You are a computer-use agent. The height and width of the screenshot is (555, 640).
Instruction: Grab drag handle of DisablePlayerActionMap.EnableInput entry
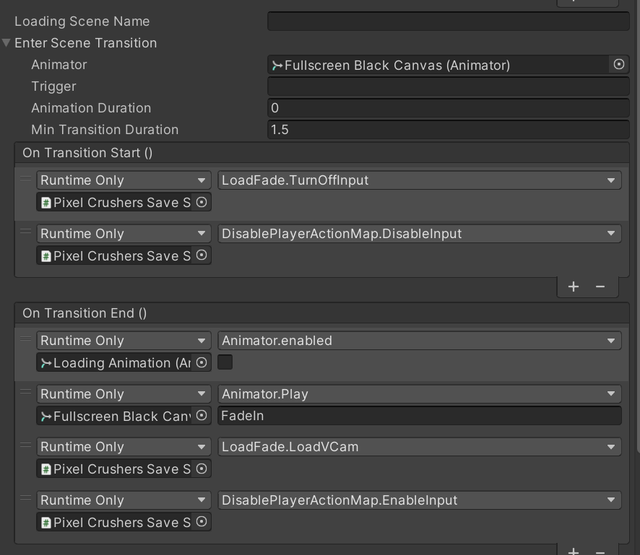(x=26, y=498)
